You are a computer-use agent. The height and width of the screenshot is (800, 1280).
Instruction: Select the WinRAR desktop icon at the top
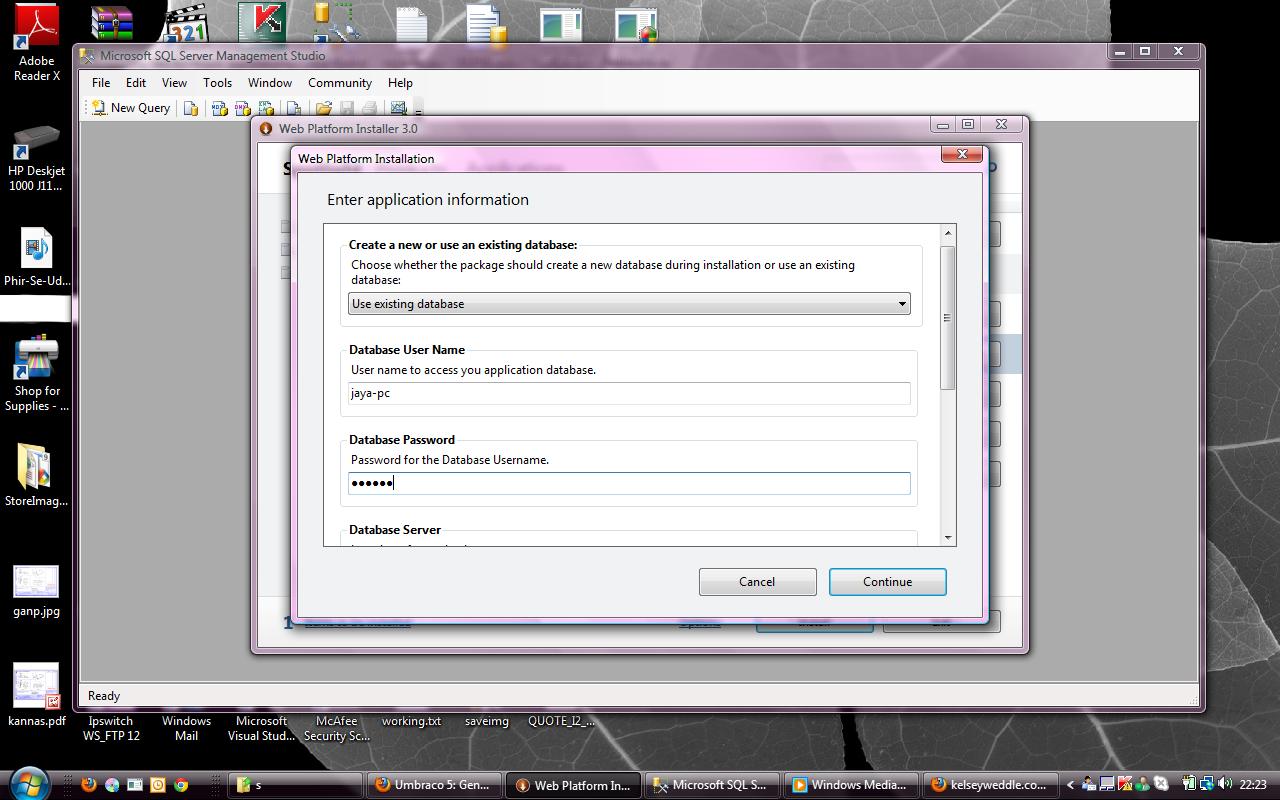click(x=111, y=24)
